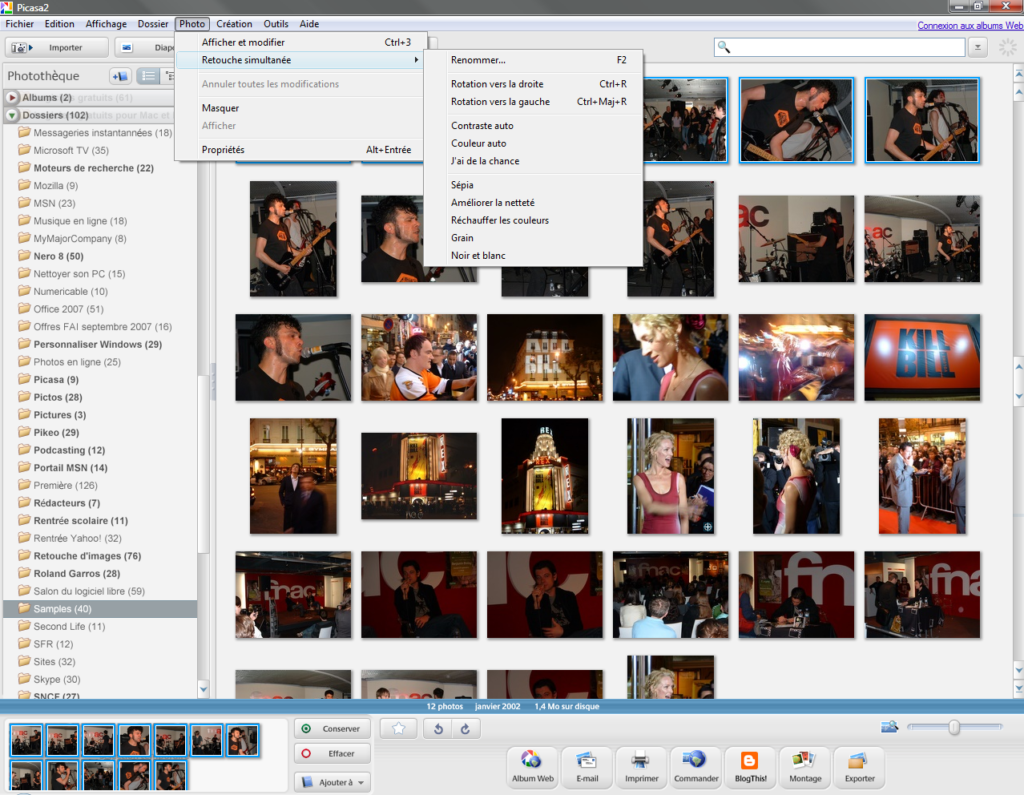Select Propriétés in the Photo menu
This screenshot has width=1024, height=795.
[x=300, y=150]
